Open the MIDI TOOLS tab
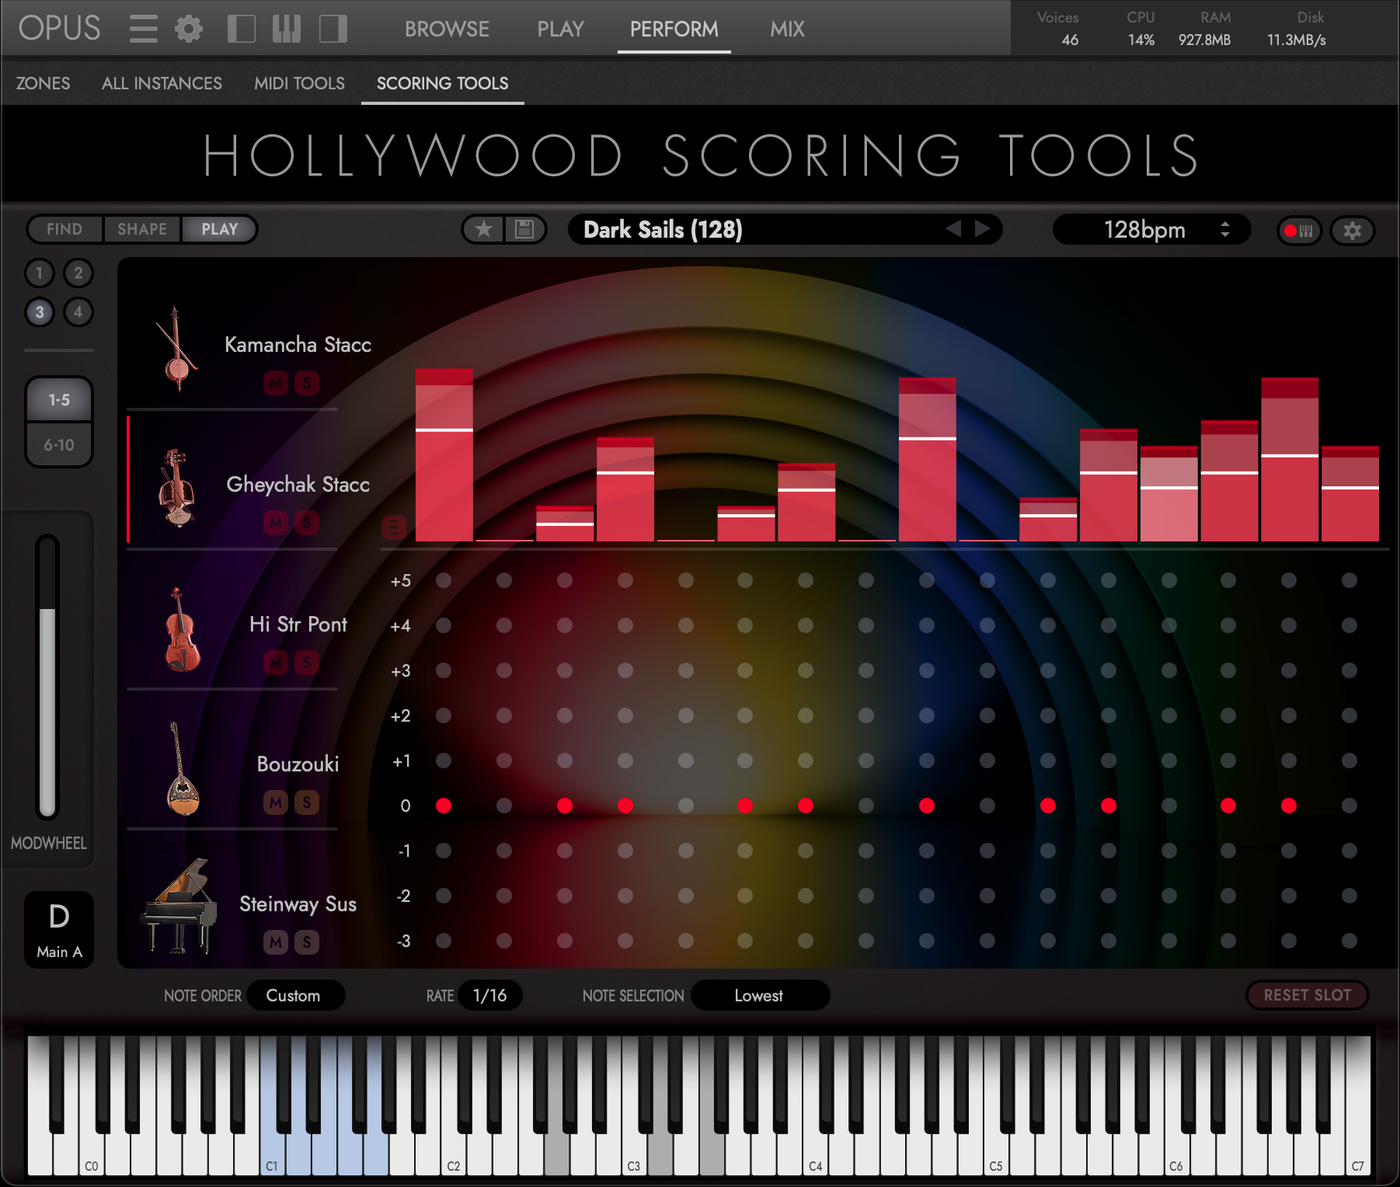The height and width of the screenshot is (1187, 1400). pos(299,83)
